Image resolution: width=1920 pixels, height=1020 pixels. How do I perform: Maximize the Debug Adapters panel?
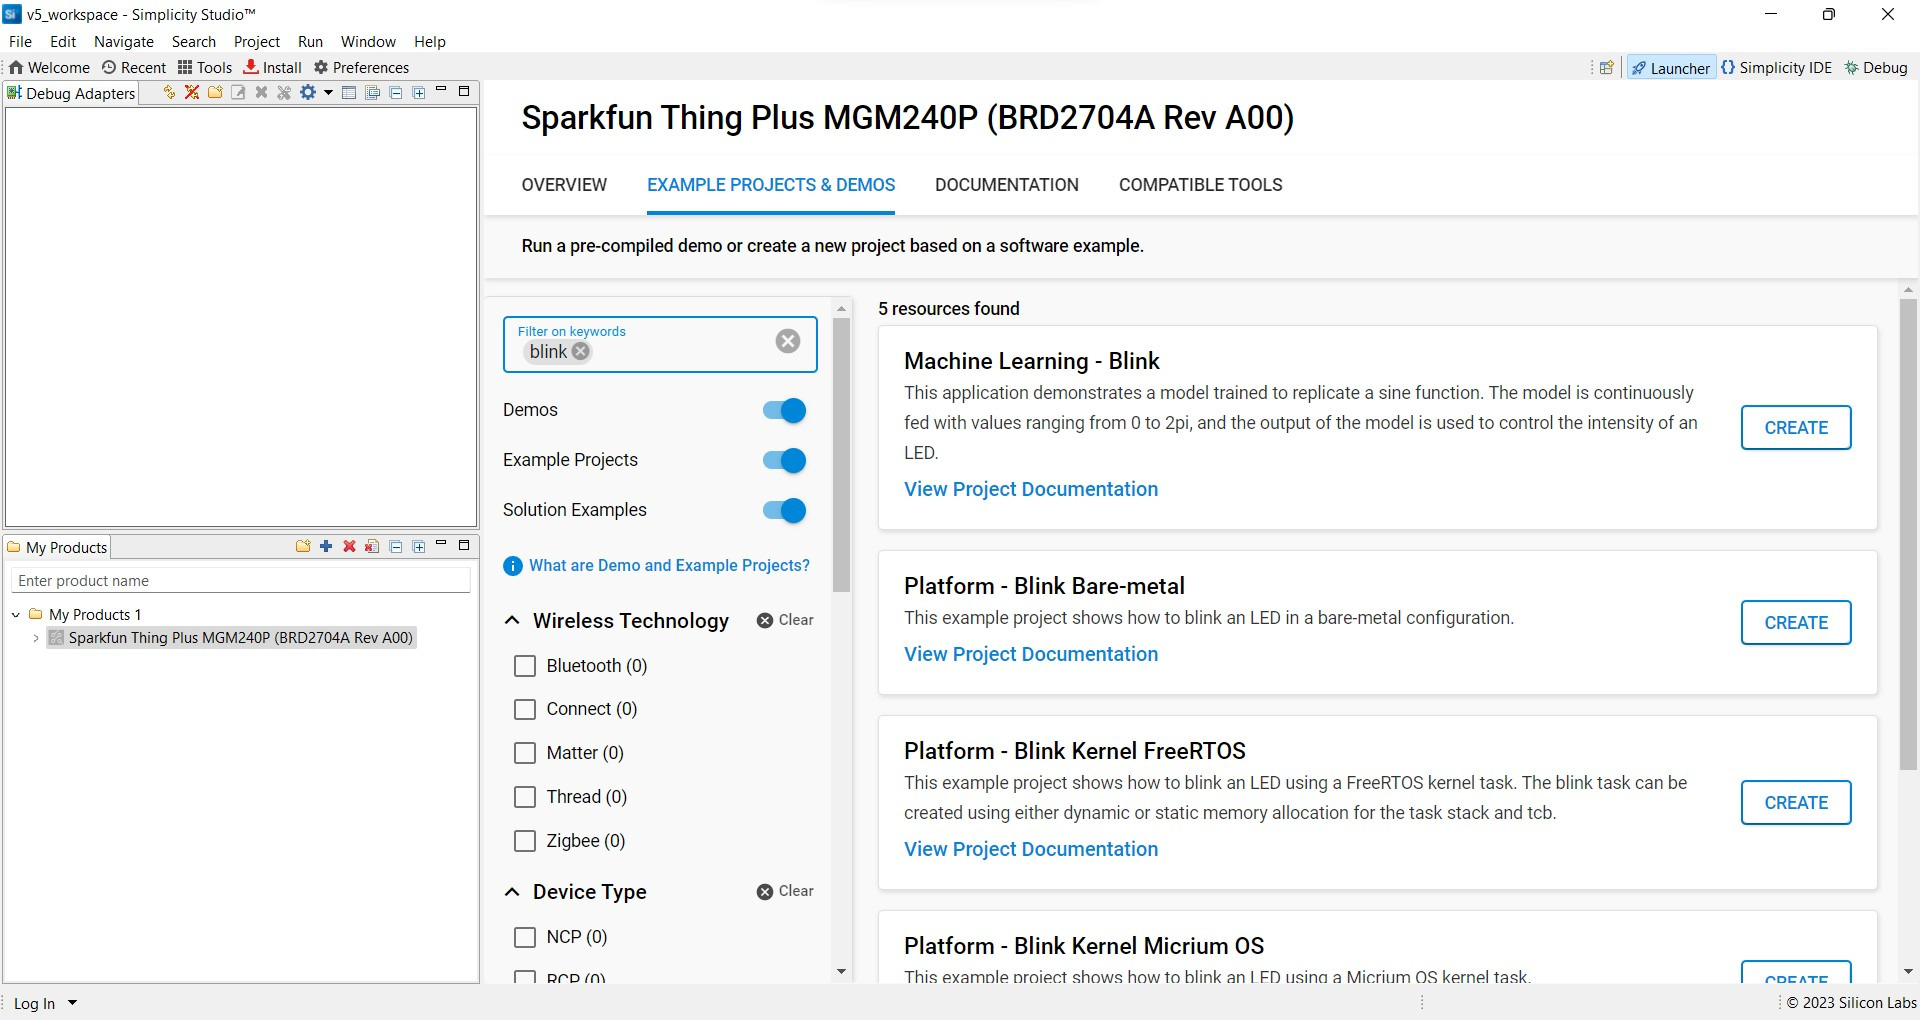pos(464,91)
